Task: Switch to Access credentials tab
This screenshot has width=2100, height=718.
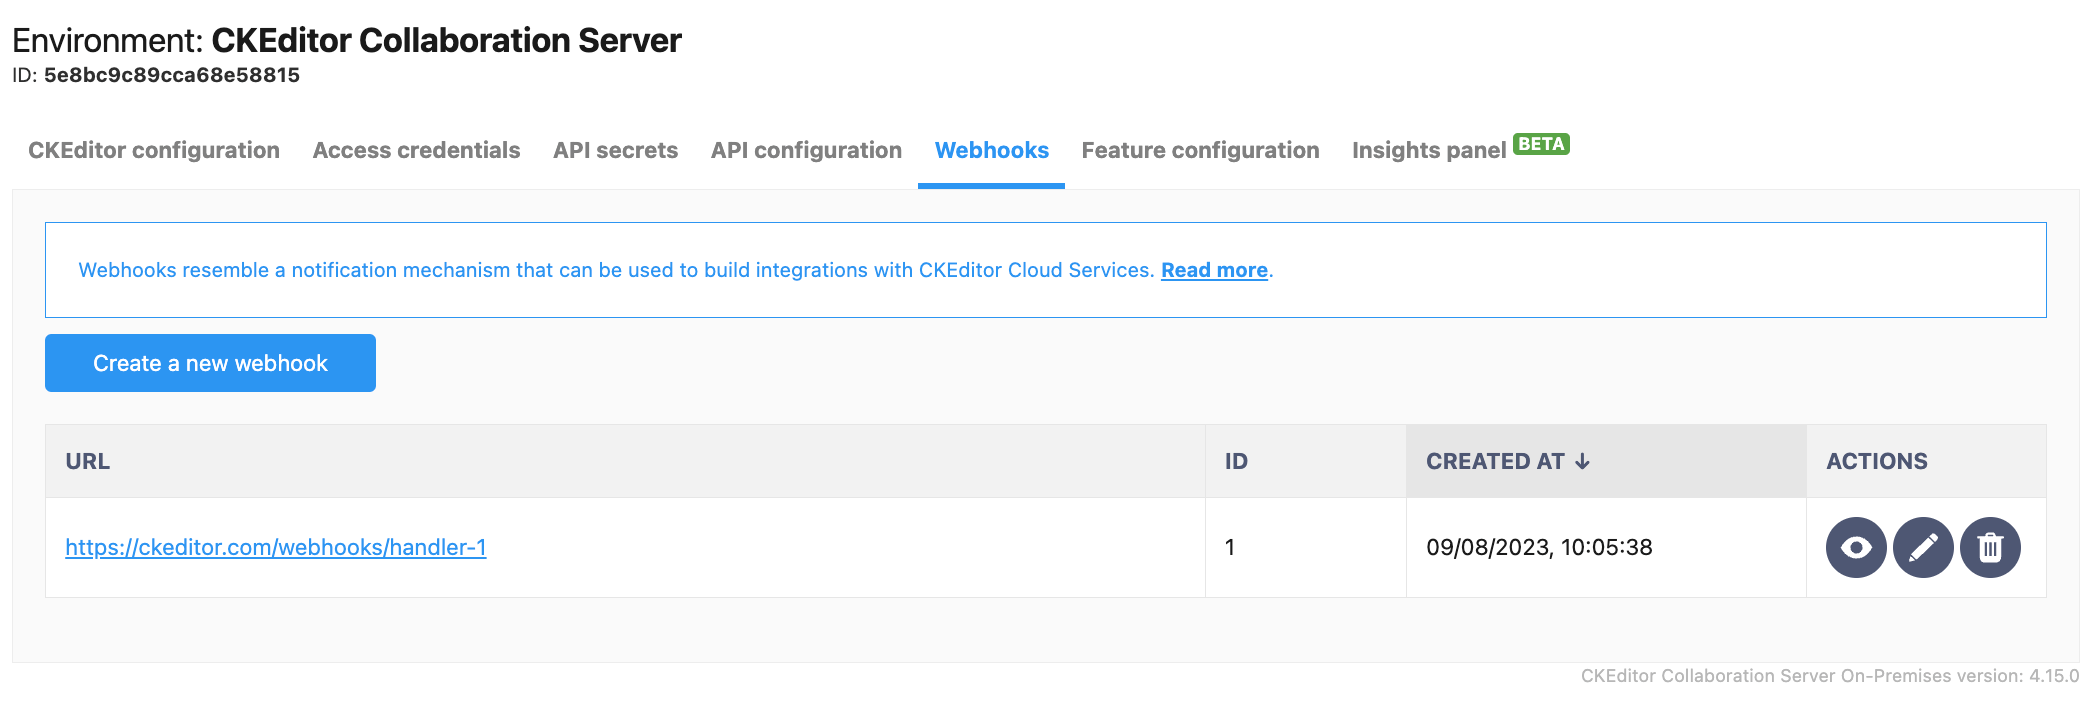Action: 416,150
